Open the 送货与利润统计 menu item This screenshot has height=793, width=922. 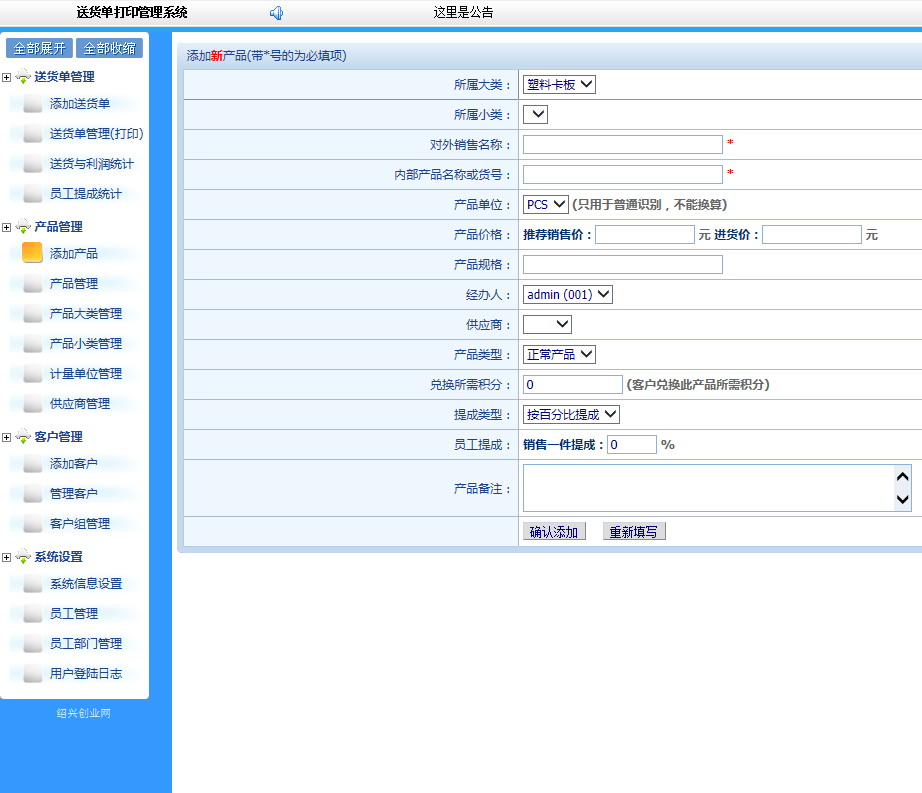(92, 163)
